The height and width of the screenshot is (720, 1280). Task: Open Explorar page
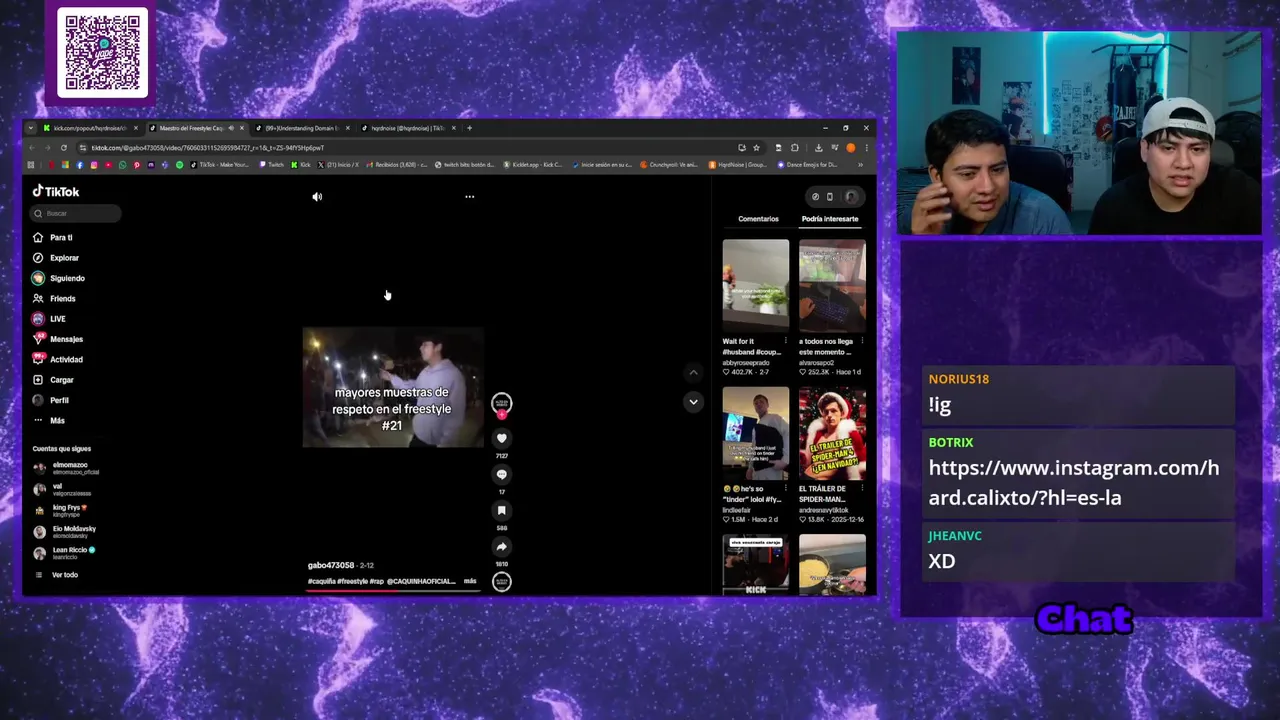(55, 258)
